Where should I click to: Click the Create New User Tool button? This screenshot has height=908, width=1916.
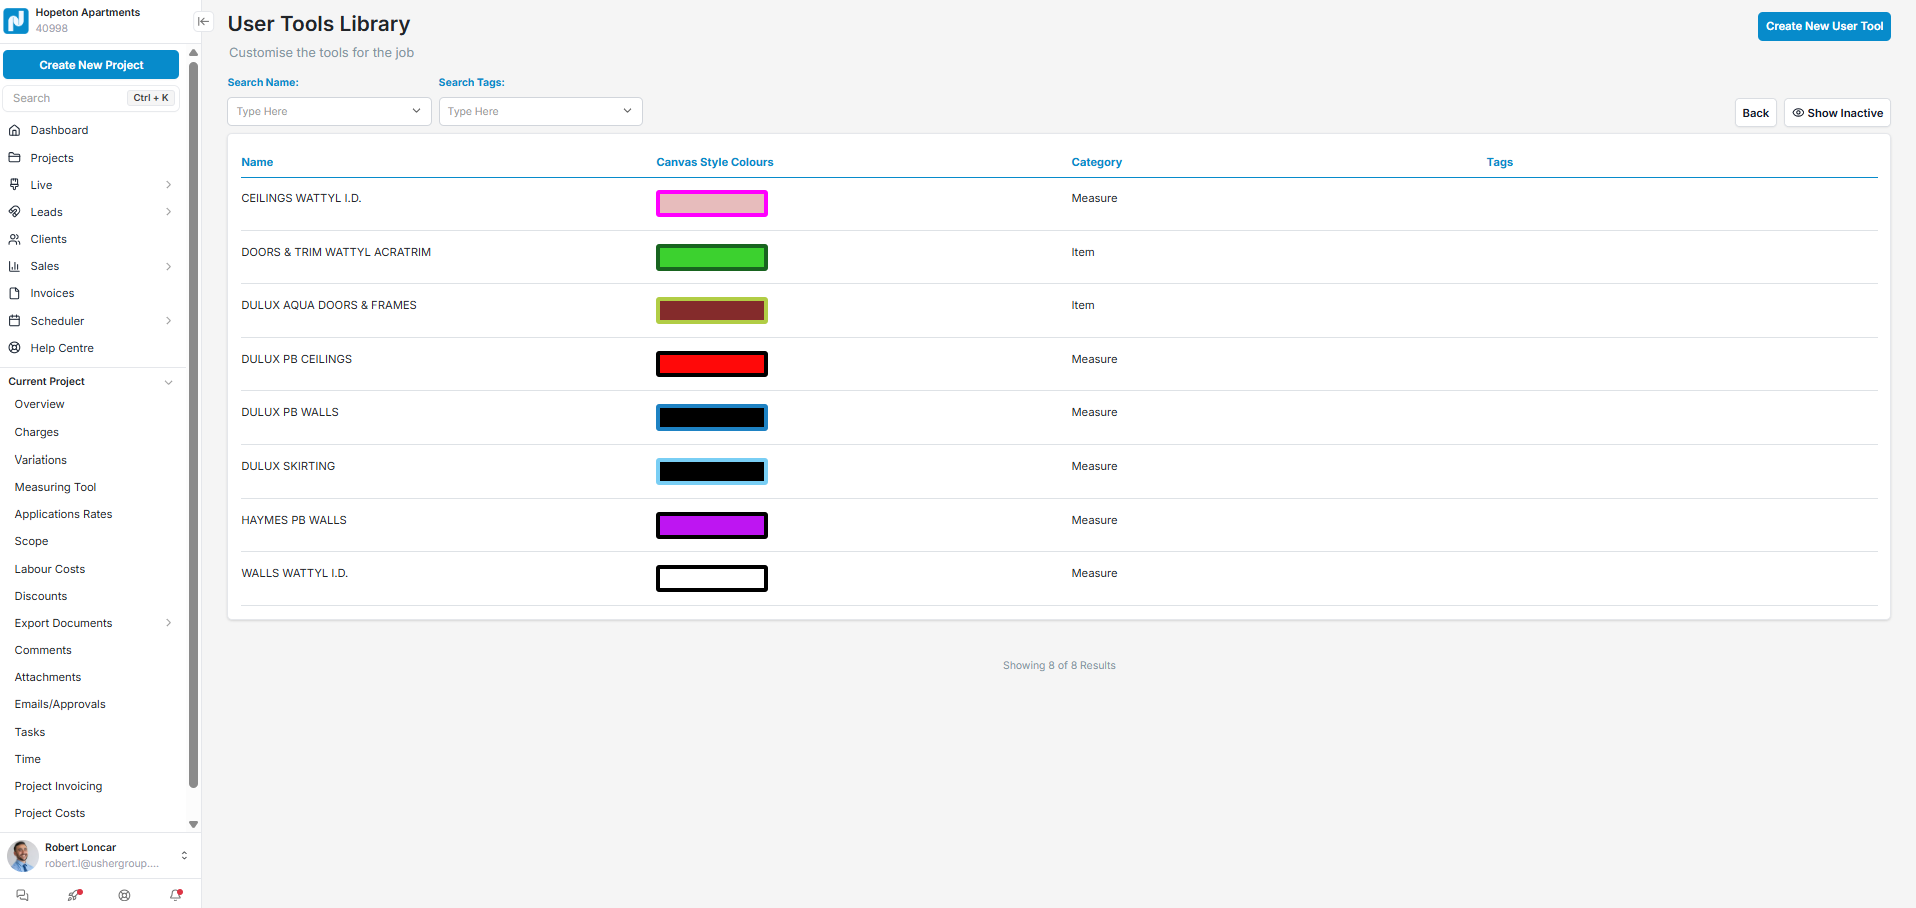[x=1824, y=26]
